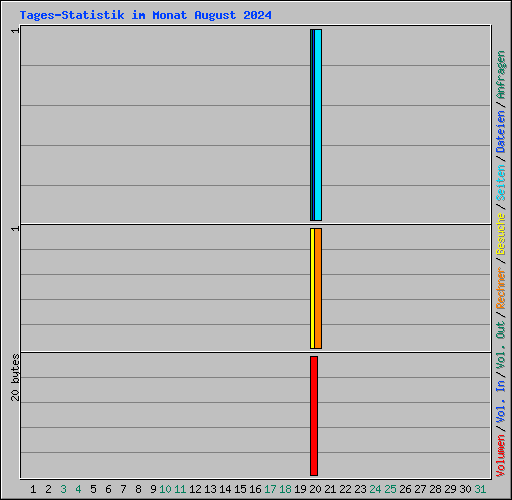Click the Rechner legend label
Image resolution: width=512 pixels, height=500 pixels.
click(501, 288)
